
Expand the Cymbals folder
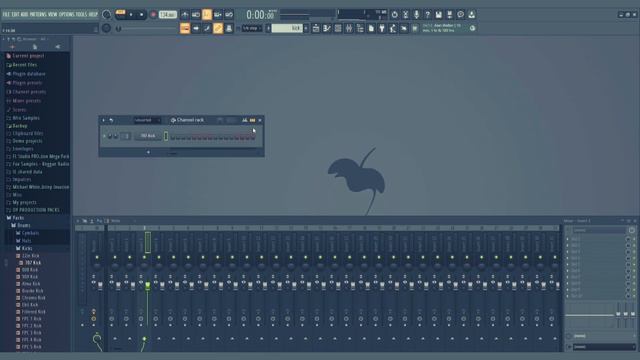(30, 233)
